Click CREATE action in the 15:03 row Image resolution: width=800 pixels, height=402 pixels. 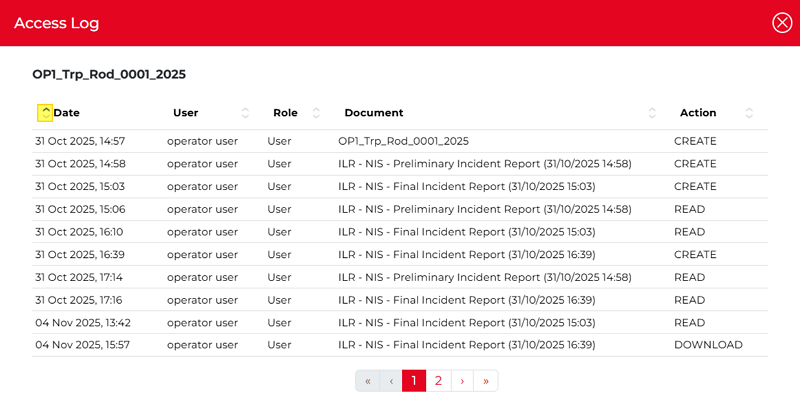(x=695, y=187)
